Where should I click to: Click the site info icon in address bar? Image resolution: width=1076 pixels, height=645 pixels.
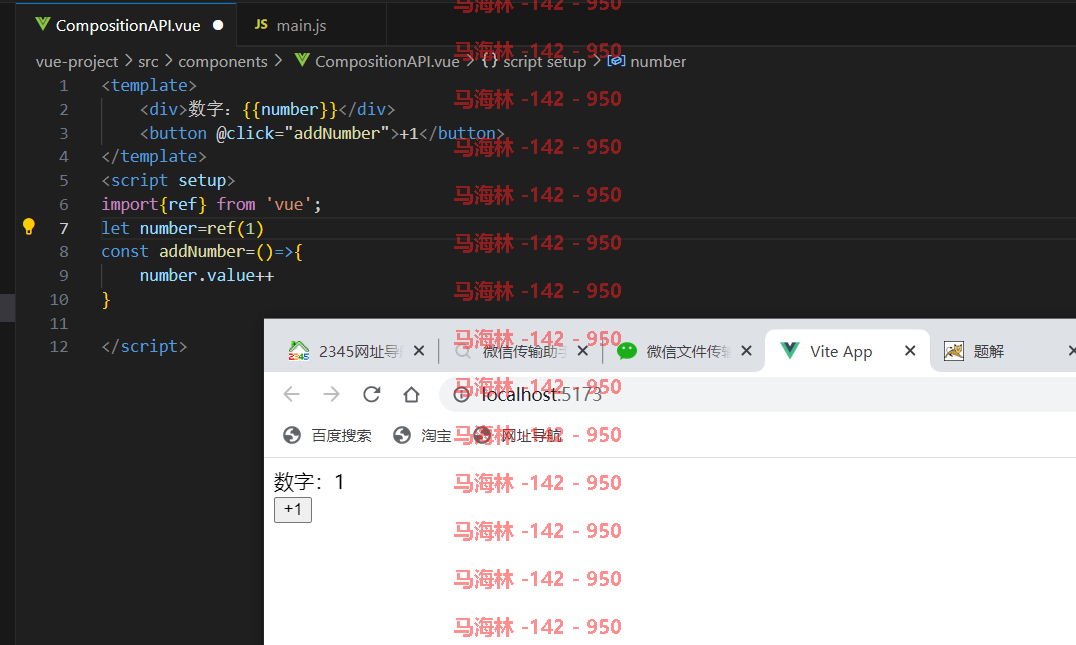[462, 395]
